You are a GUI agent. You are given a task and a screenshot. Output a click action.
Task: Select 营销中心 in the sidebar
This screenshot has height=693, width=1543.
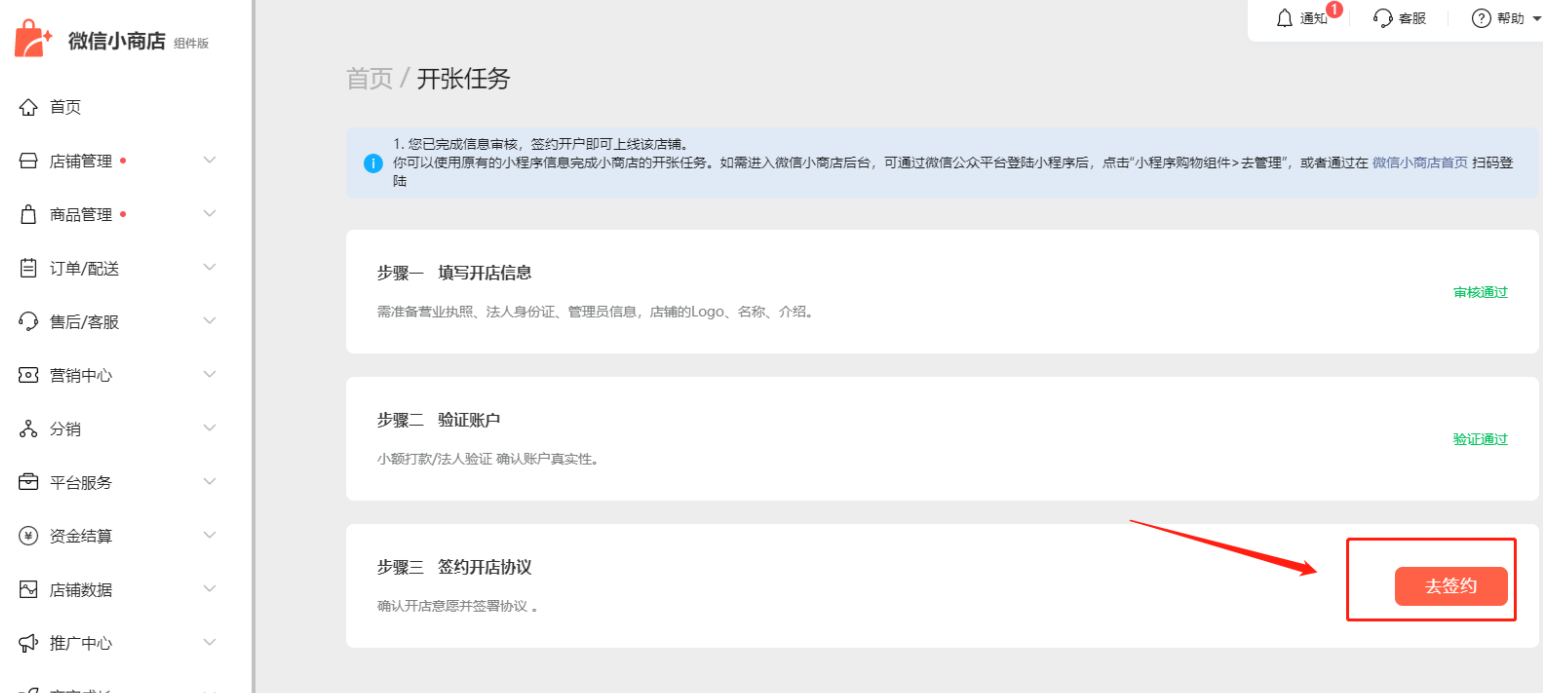(x=81, y=375)
